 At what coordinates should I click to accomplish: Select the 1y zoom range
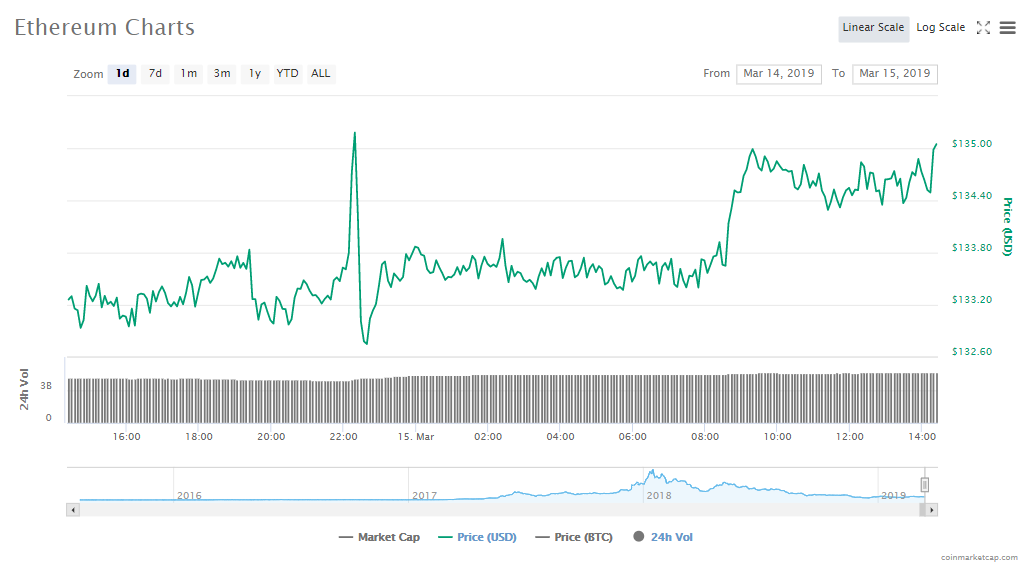pos(255,73)
